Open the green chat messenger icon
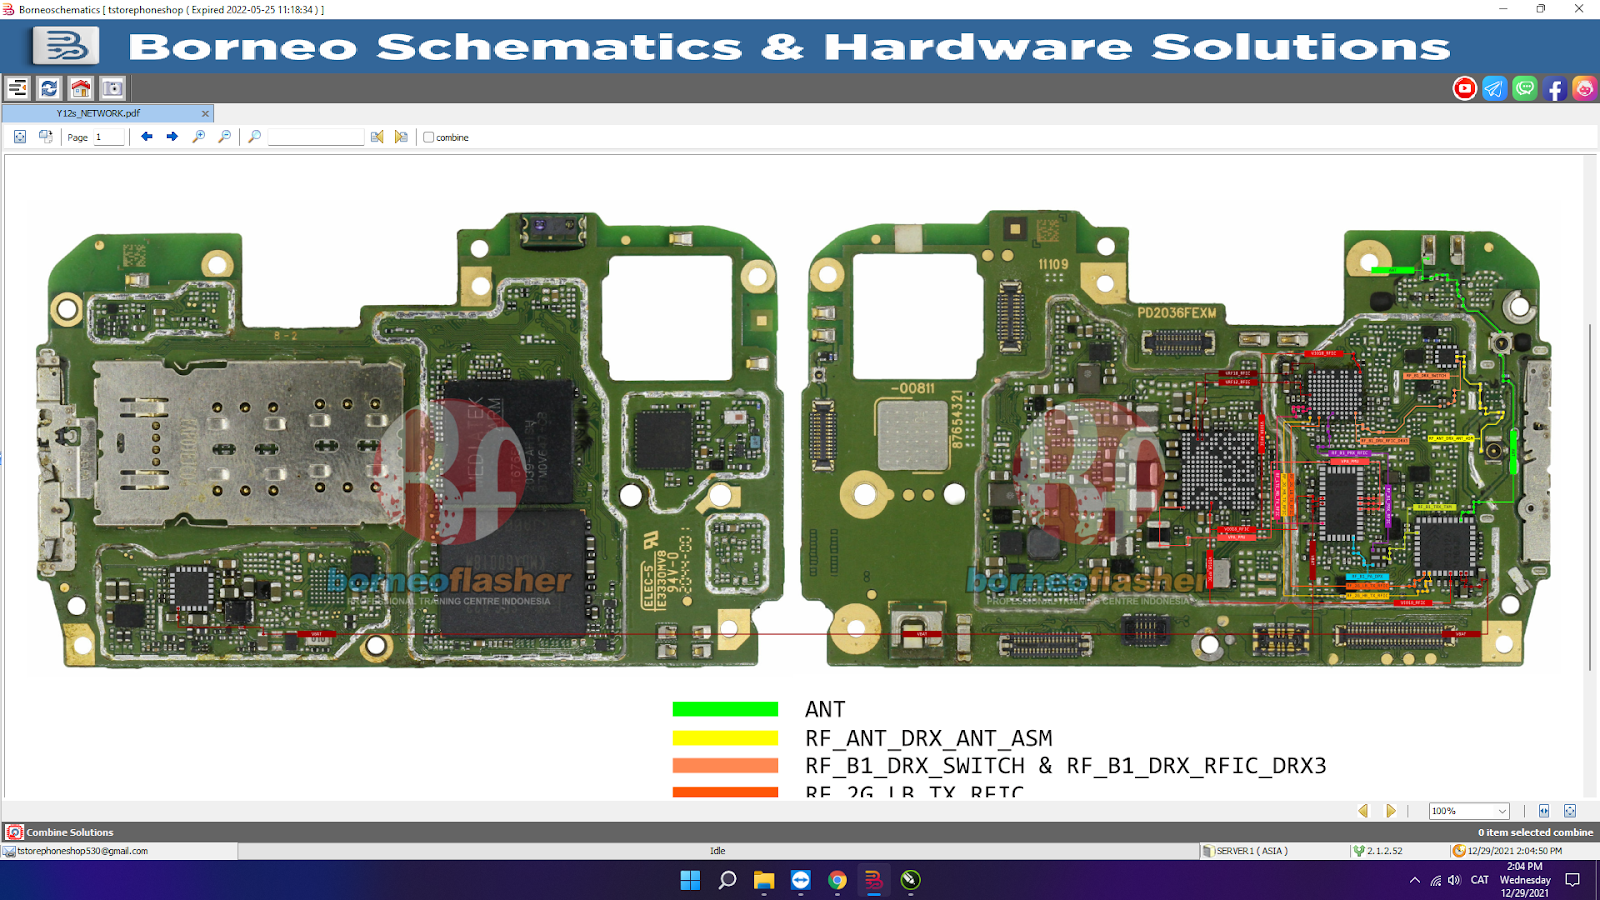Screen dimensions: 1600x900 click(1525, 89)
